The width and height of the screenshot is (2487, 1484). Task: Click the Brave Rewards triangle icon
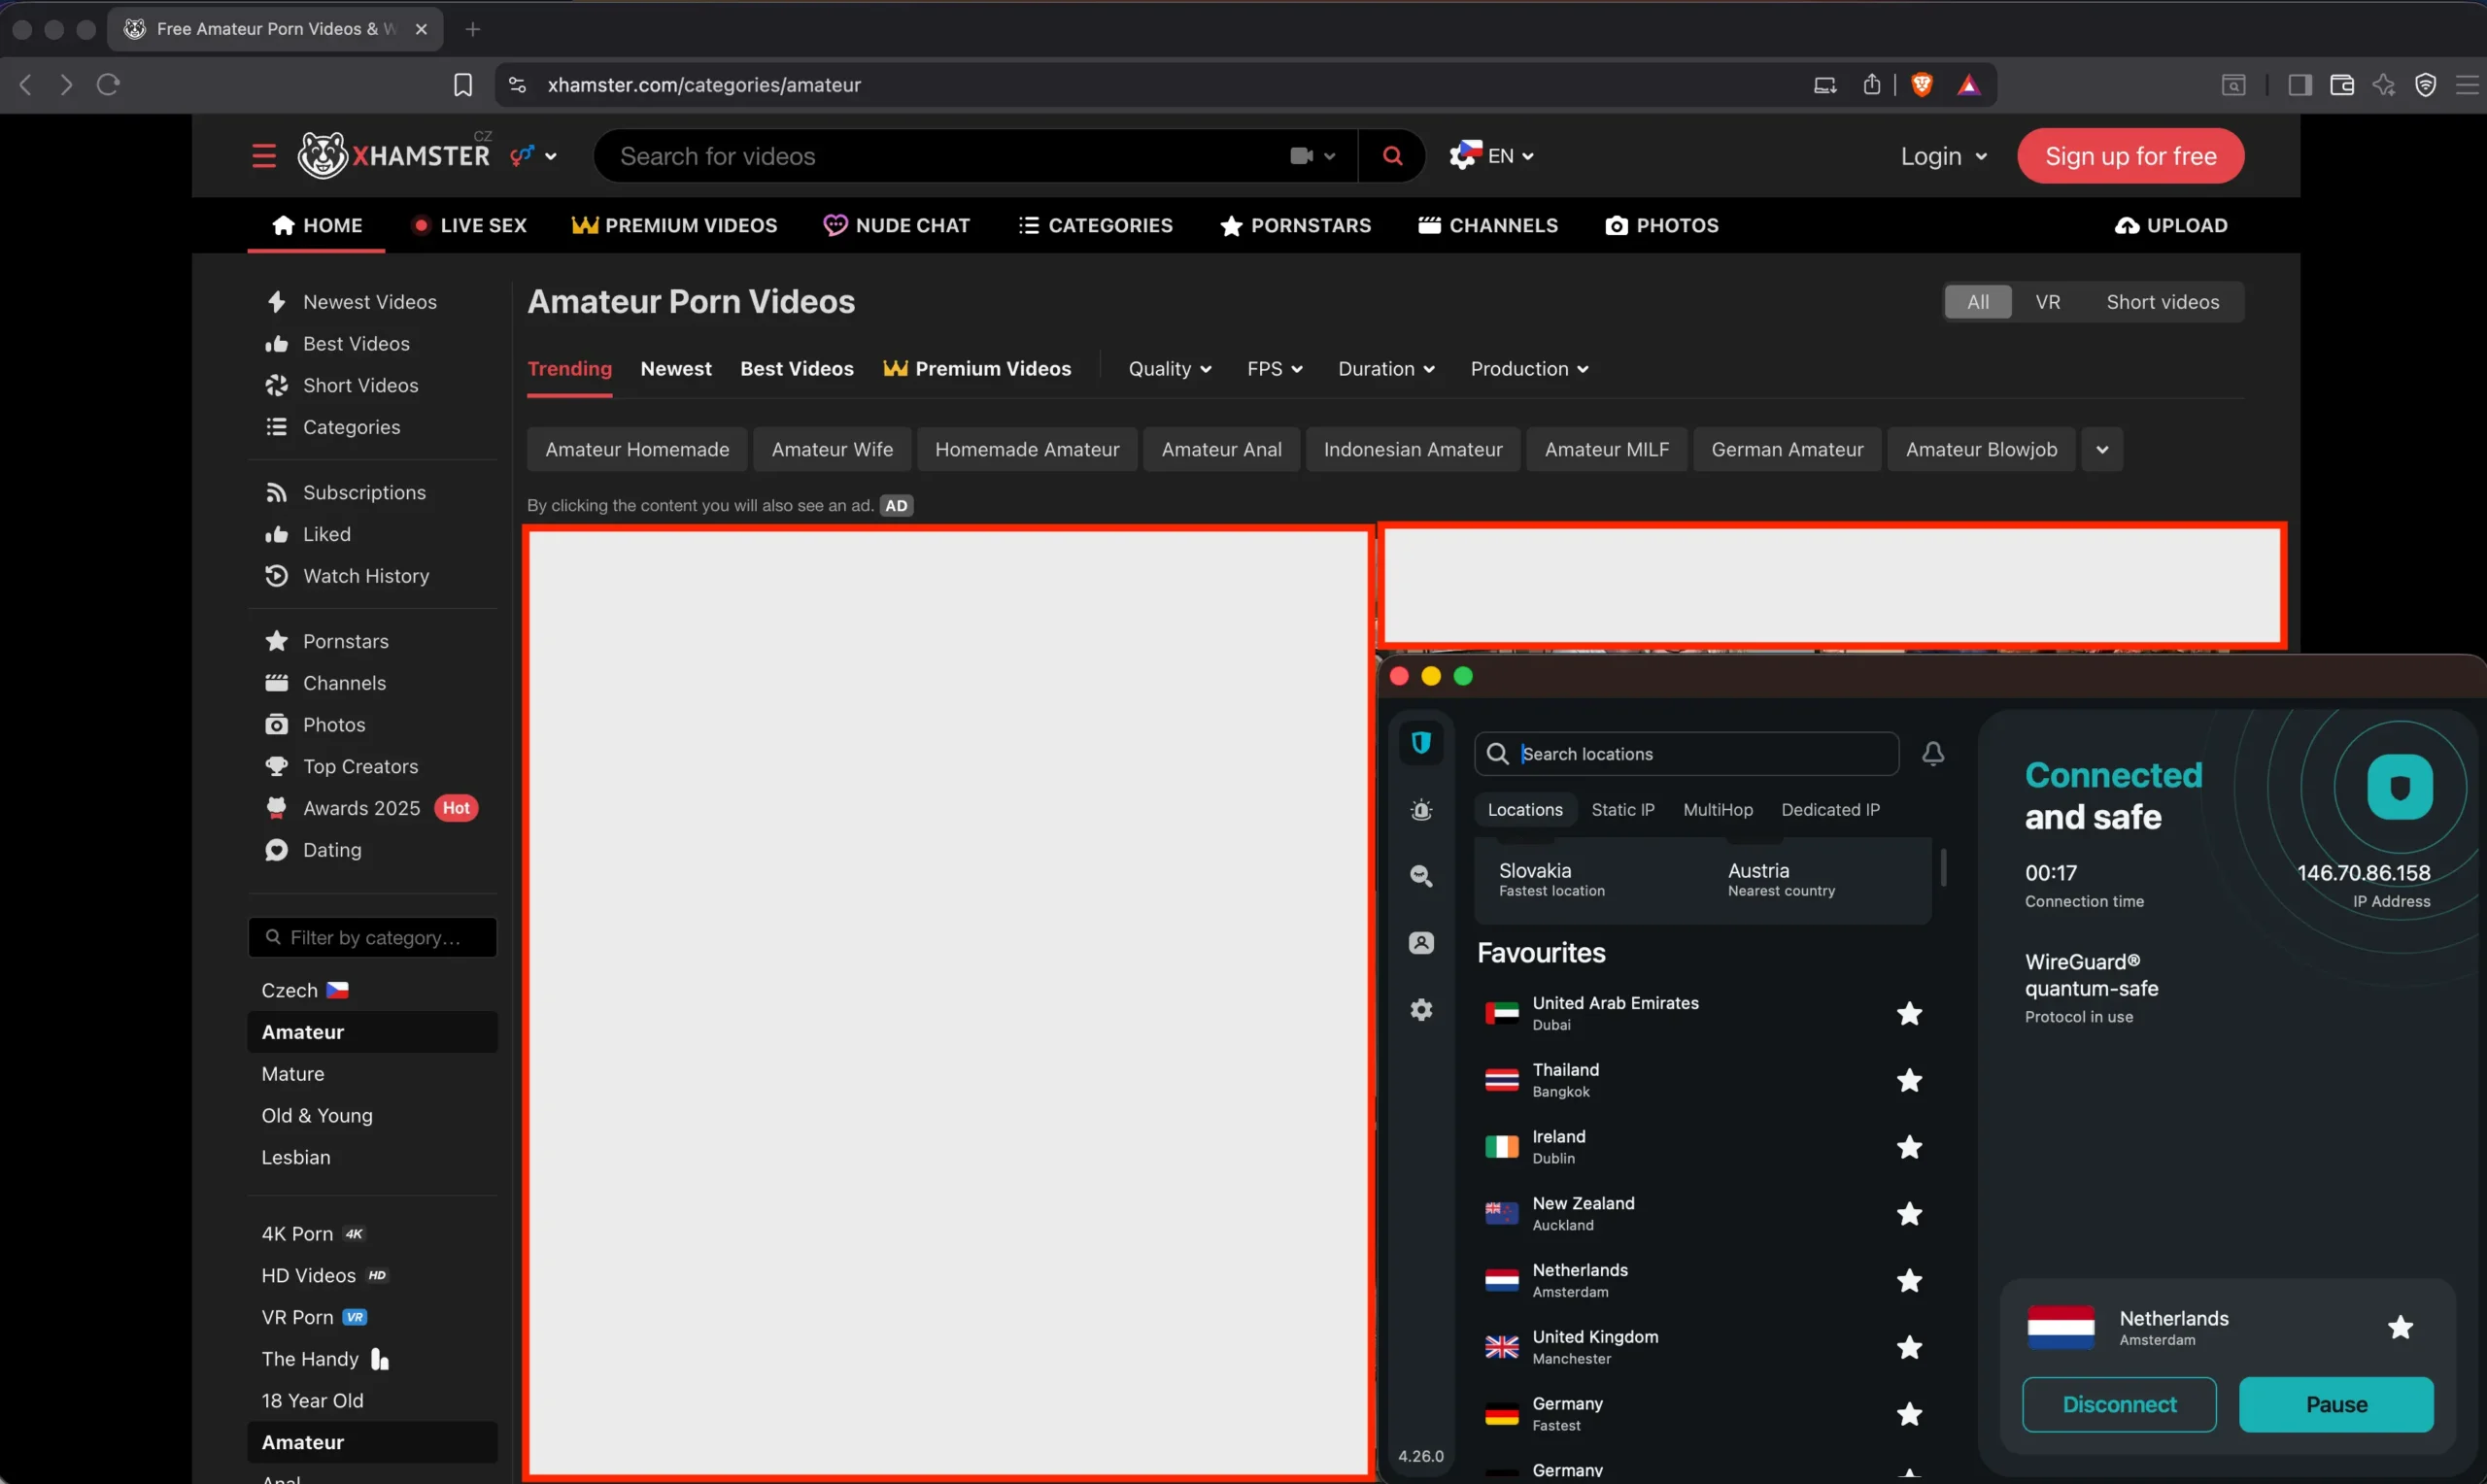[1967, 85]
